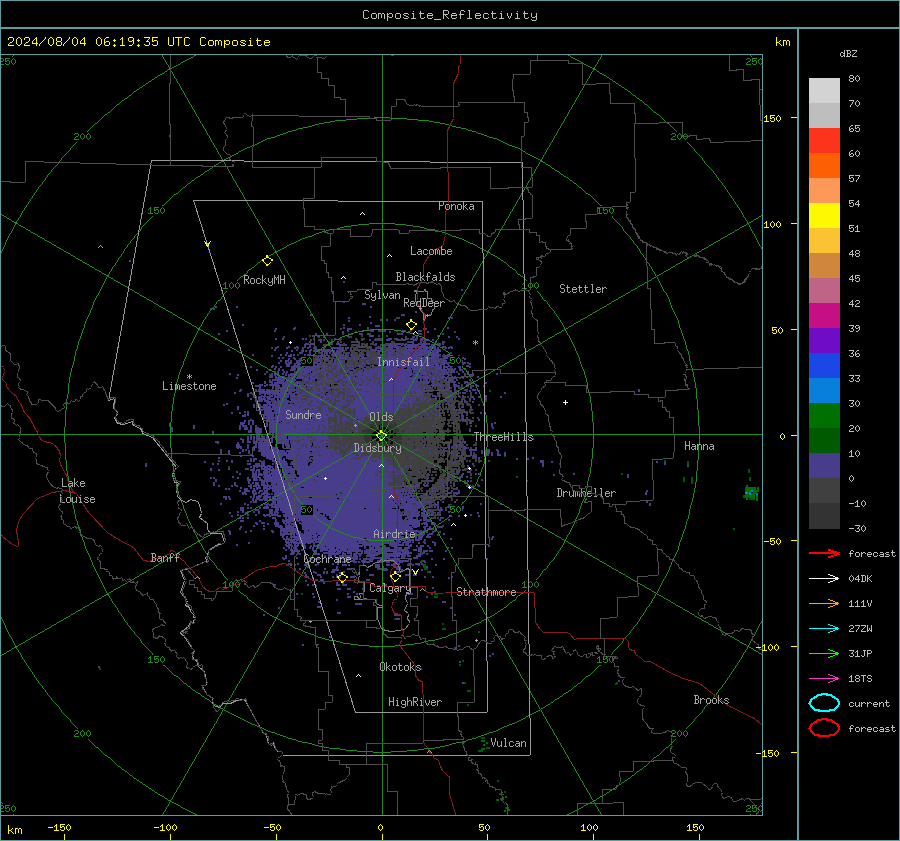Click the Ponoka town label
Viewport: 900px width, 841px height.
[456, 206]
